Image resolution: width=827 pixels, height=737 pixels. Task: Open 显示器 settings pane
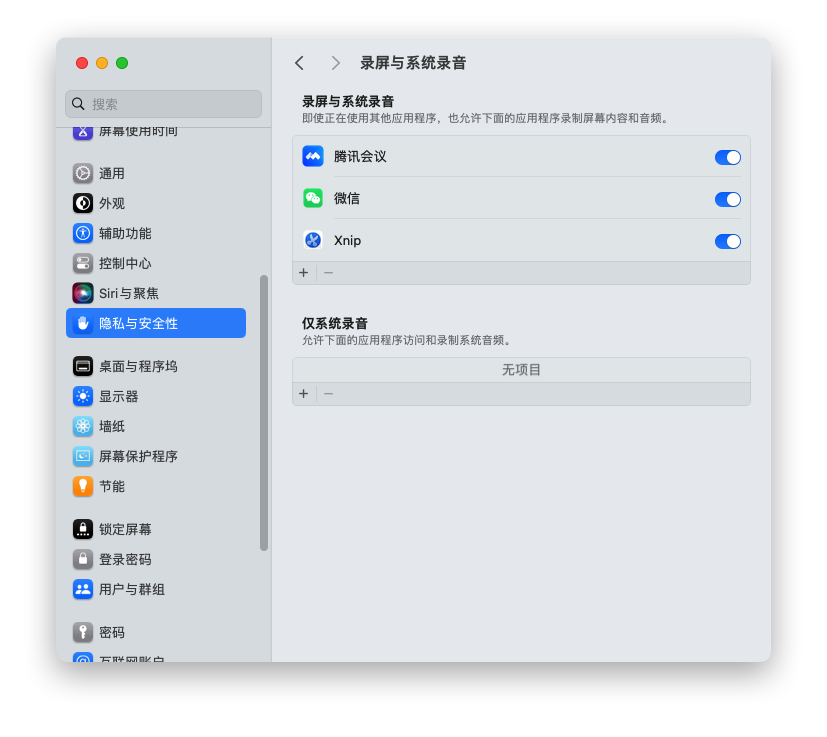pos(118,396)
